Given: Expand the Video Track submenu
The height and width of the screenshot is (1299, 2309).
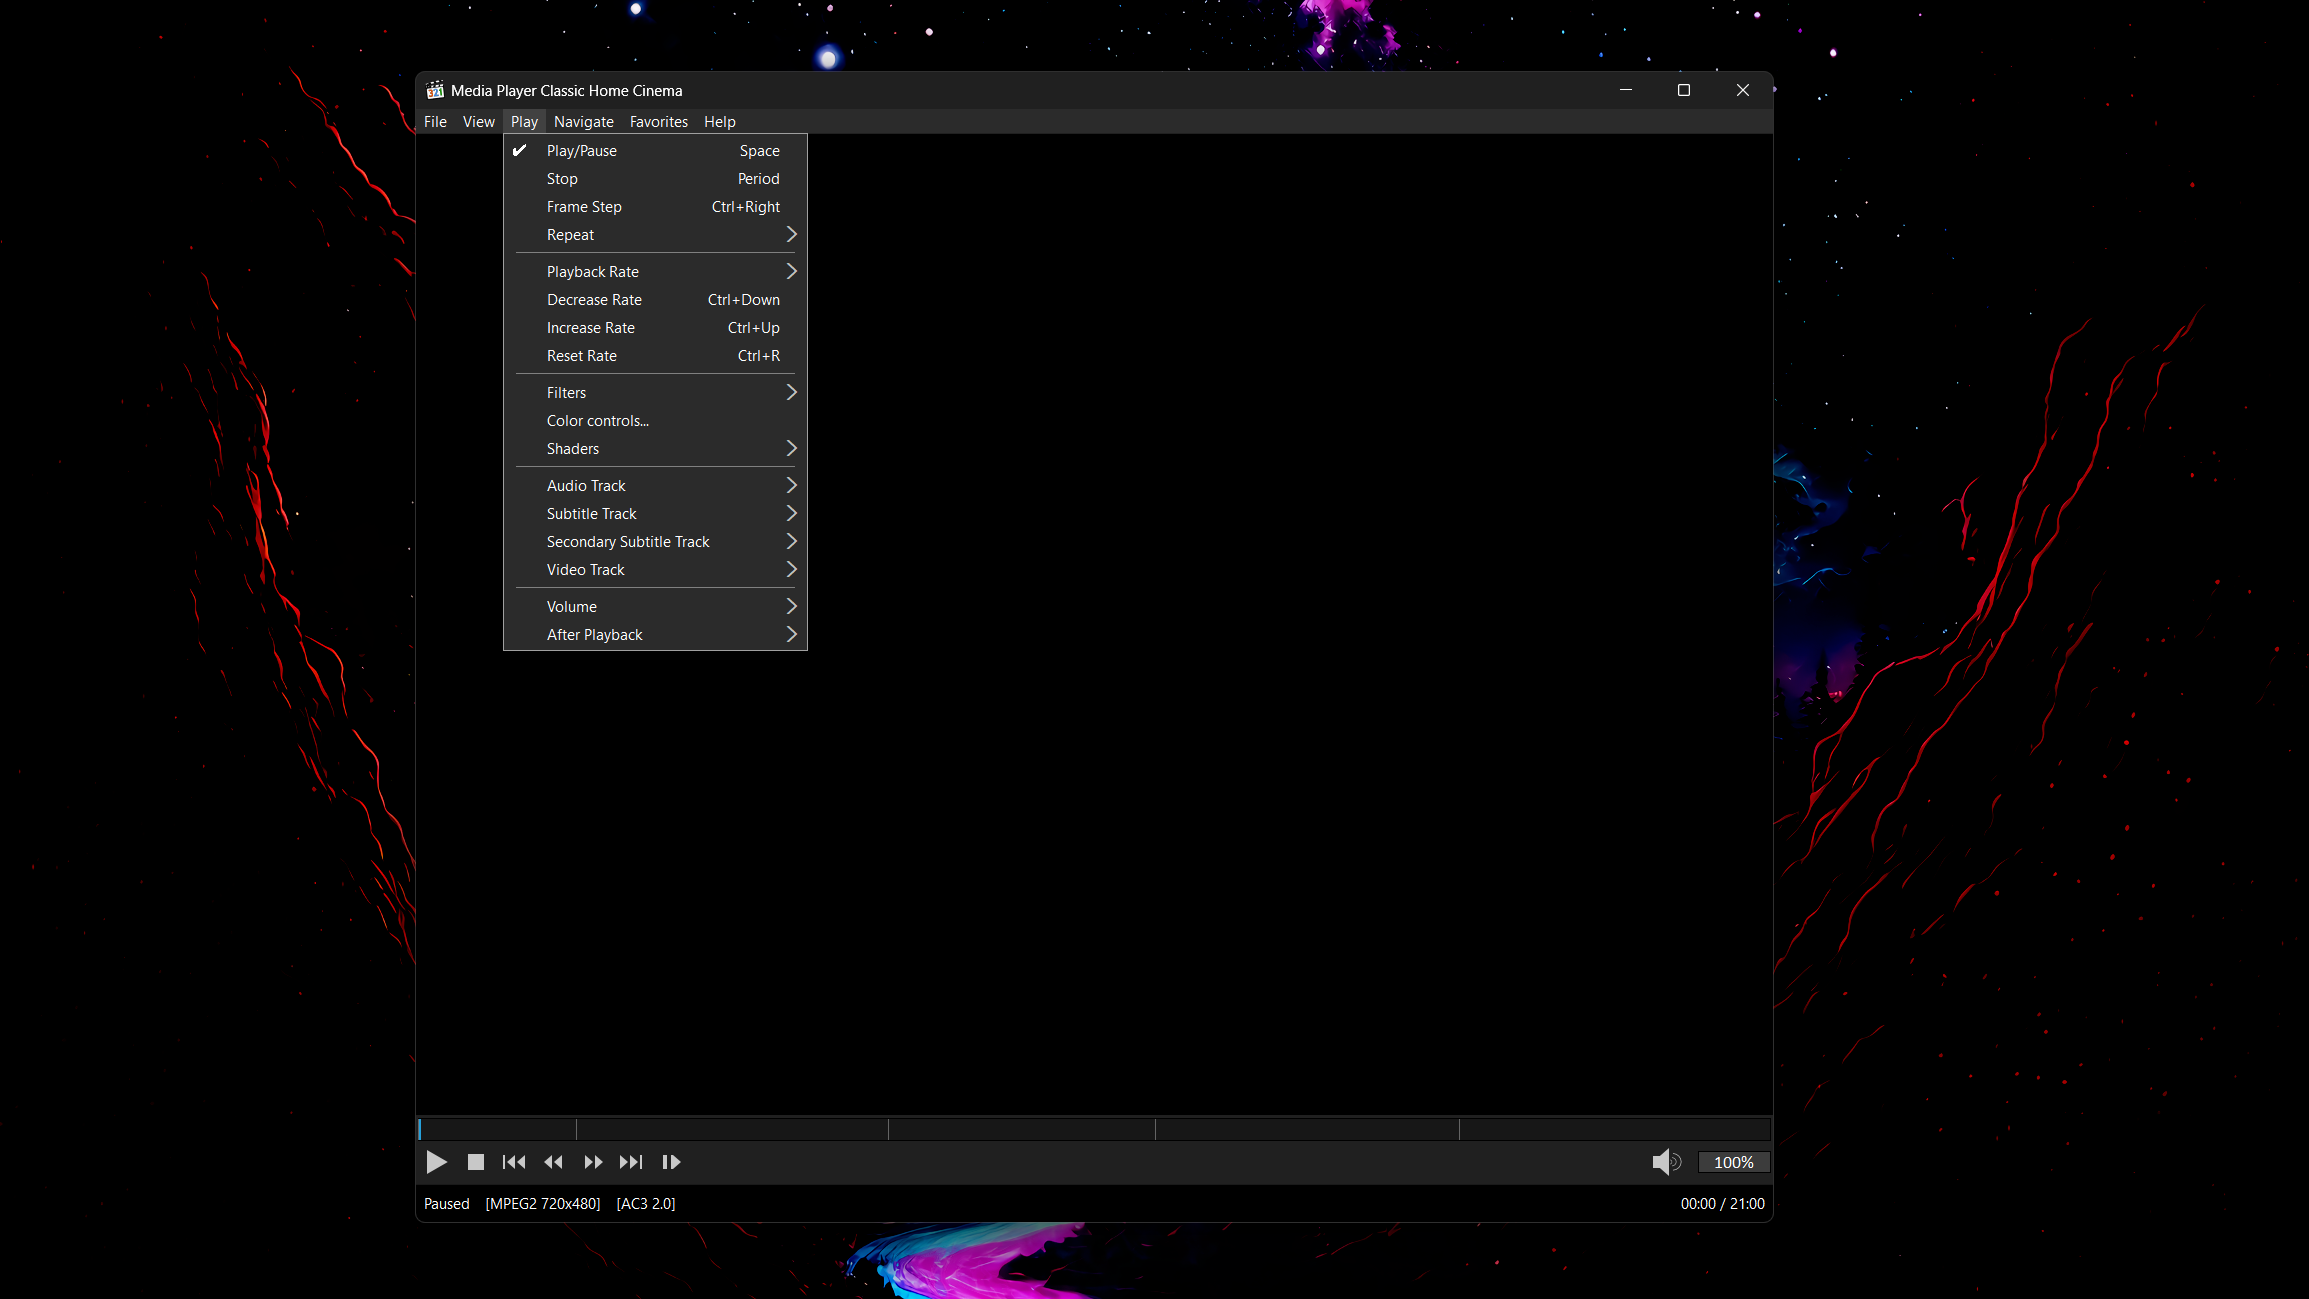Looking at the screenshot, I should pyautogui.click(x=655, y=570).
